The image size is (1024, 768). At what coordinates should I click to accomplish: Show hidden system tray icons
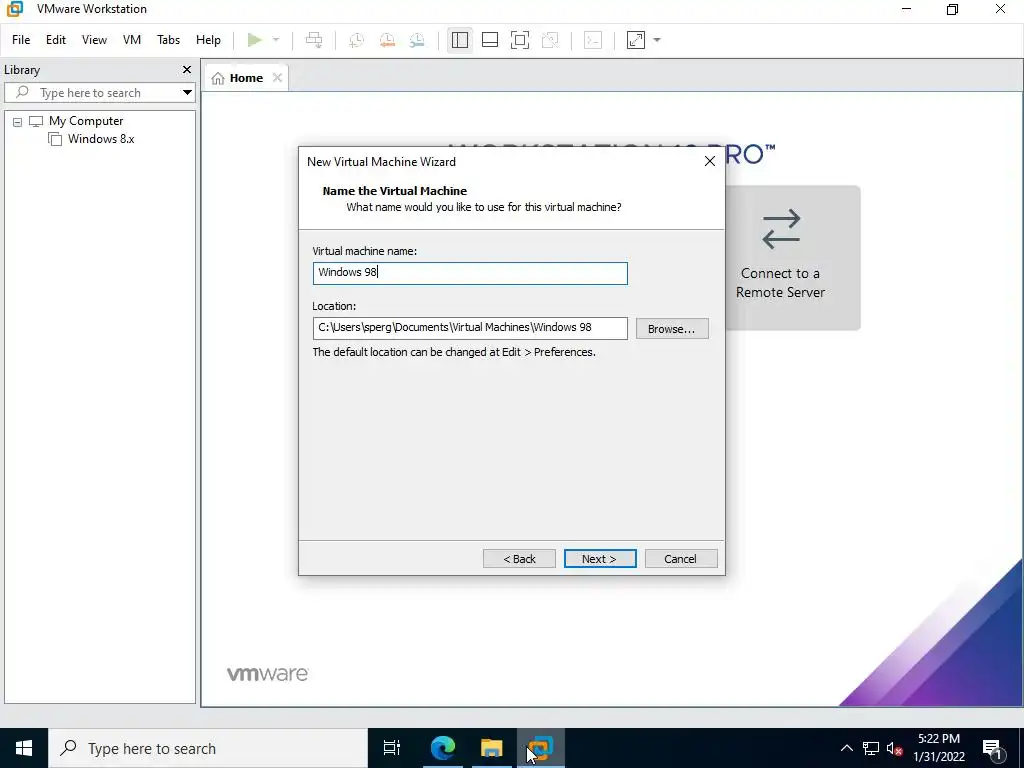coord(846,748)
